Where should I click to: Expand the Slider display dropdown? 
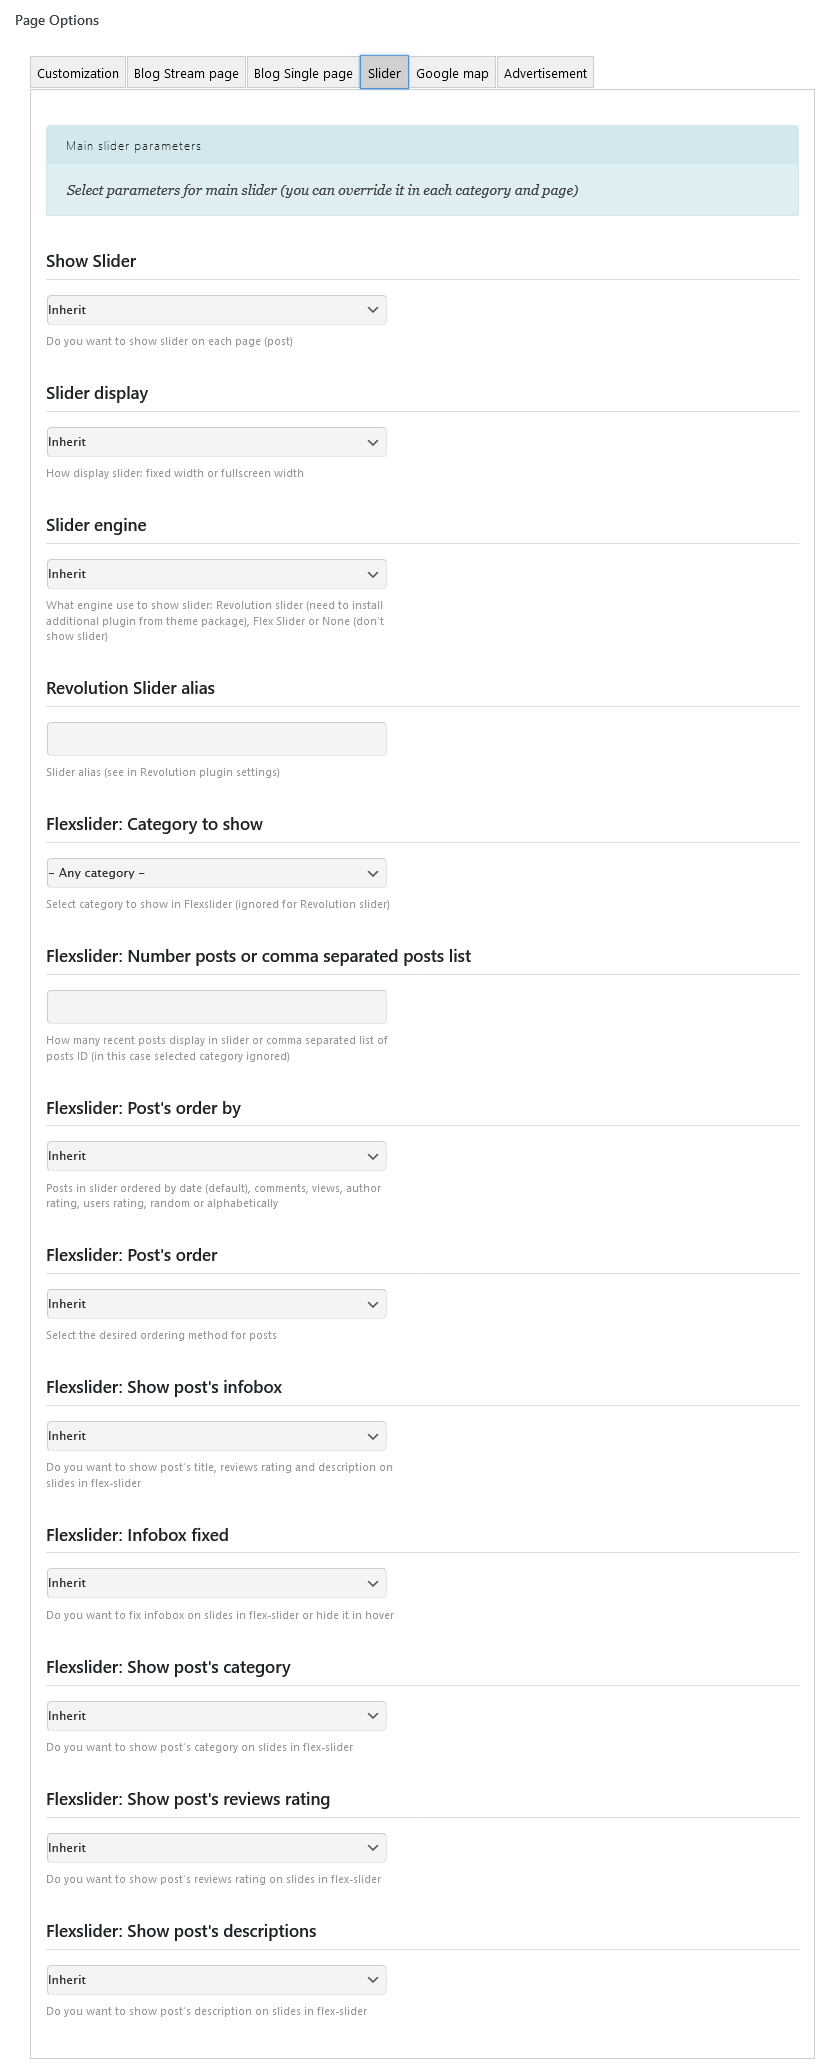[x=216, y=442]
